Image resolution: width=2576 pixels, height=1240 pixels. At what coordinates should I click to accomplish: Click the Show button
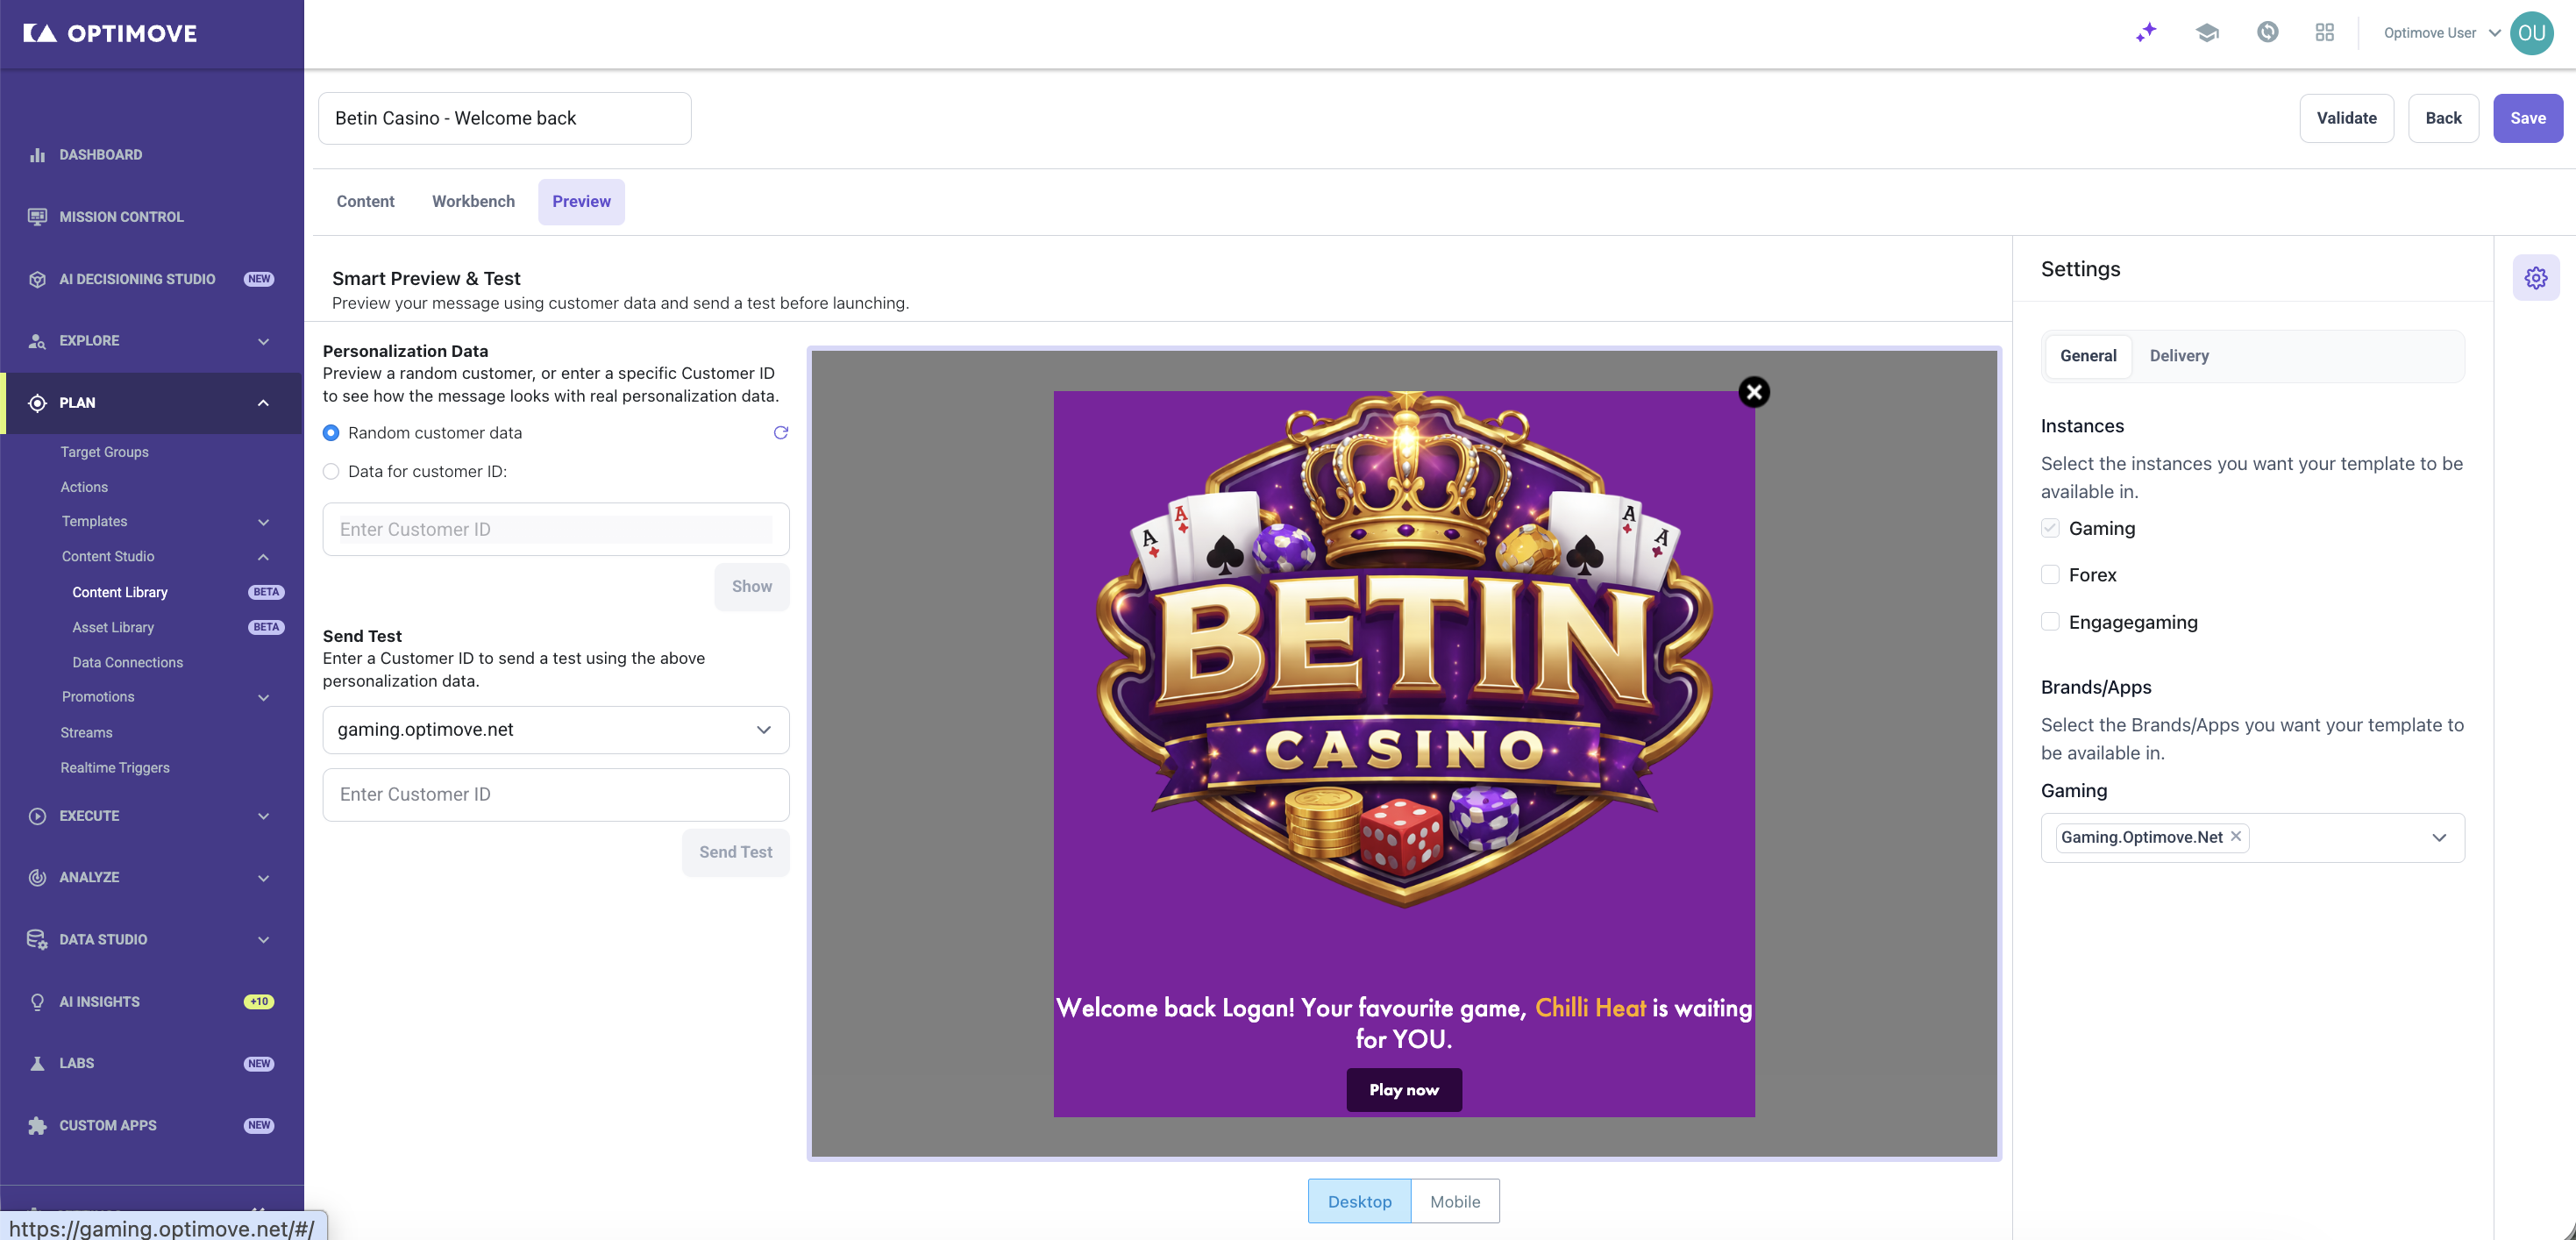[x=751, y=586]
